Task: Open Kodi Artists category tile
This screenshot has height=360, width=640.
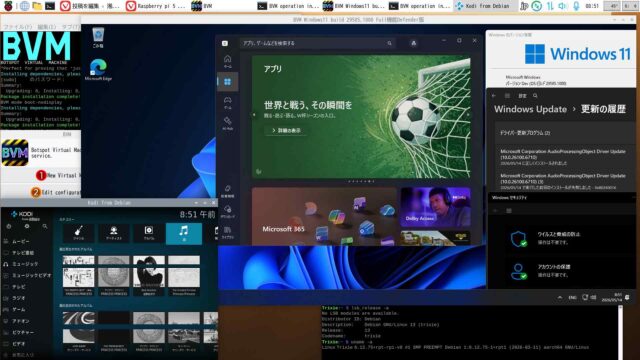Action: [113, 233]
